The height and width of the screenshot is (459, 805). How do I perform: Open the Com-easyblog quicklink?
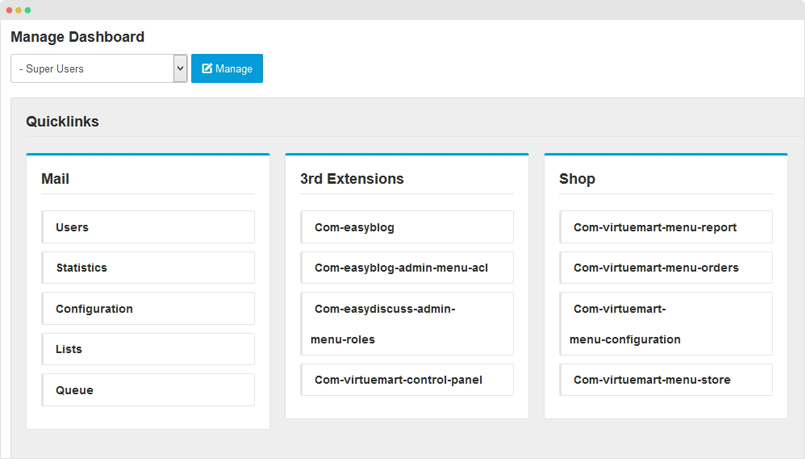click(407, 227)
